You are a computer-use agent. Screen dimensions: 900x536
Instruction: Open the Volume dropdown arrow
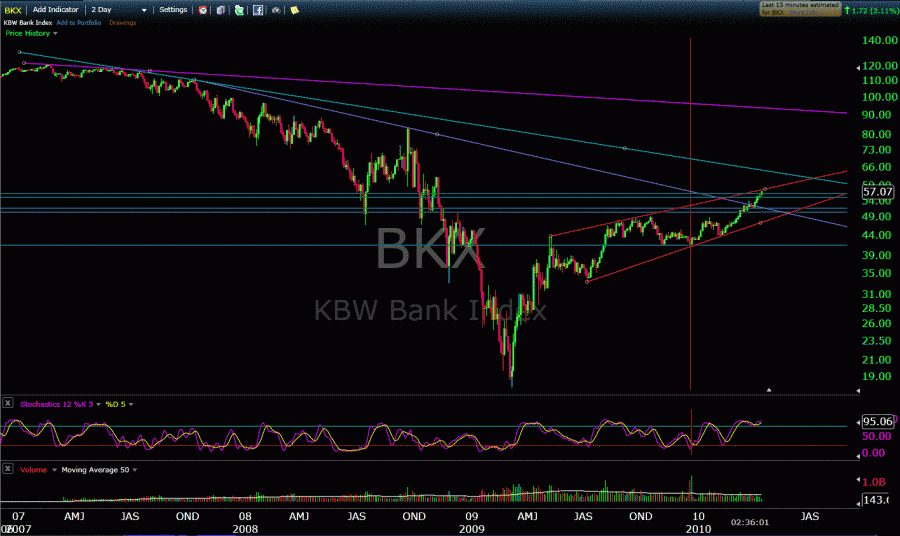(x=55, y=470)
